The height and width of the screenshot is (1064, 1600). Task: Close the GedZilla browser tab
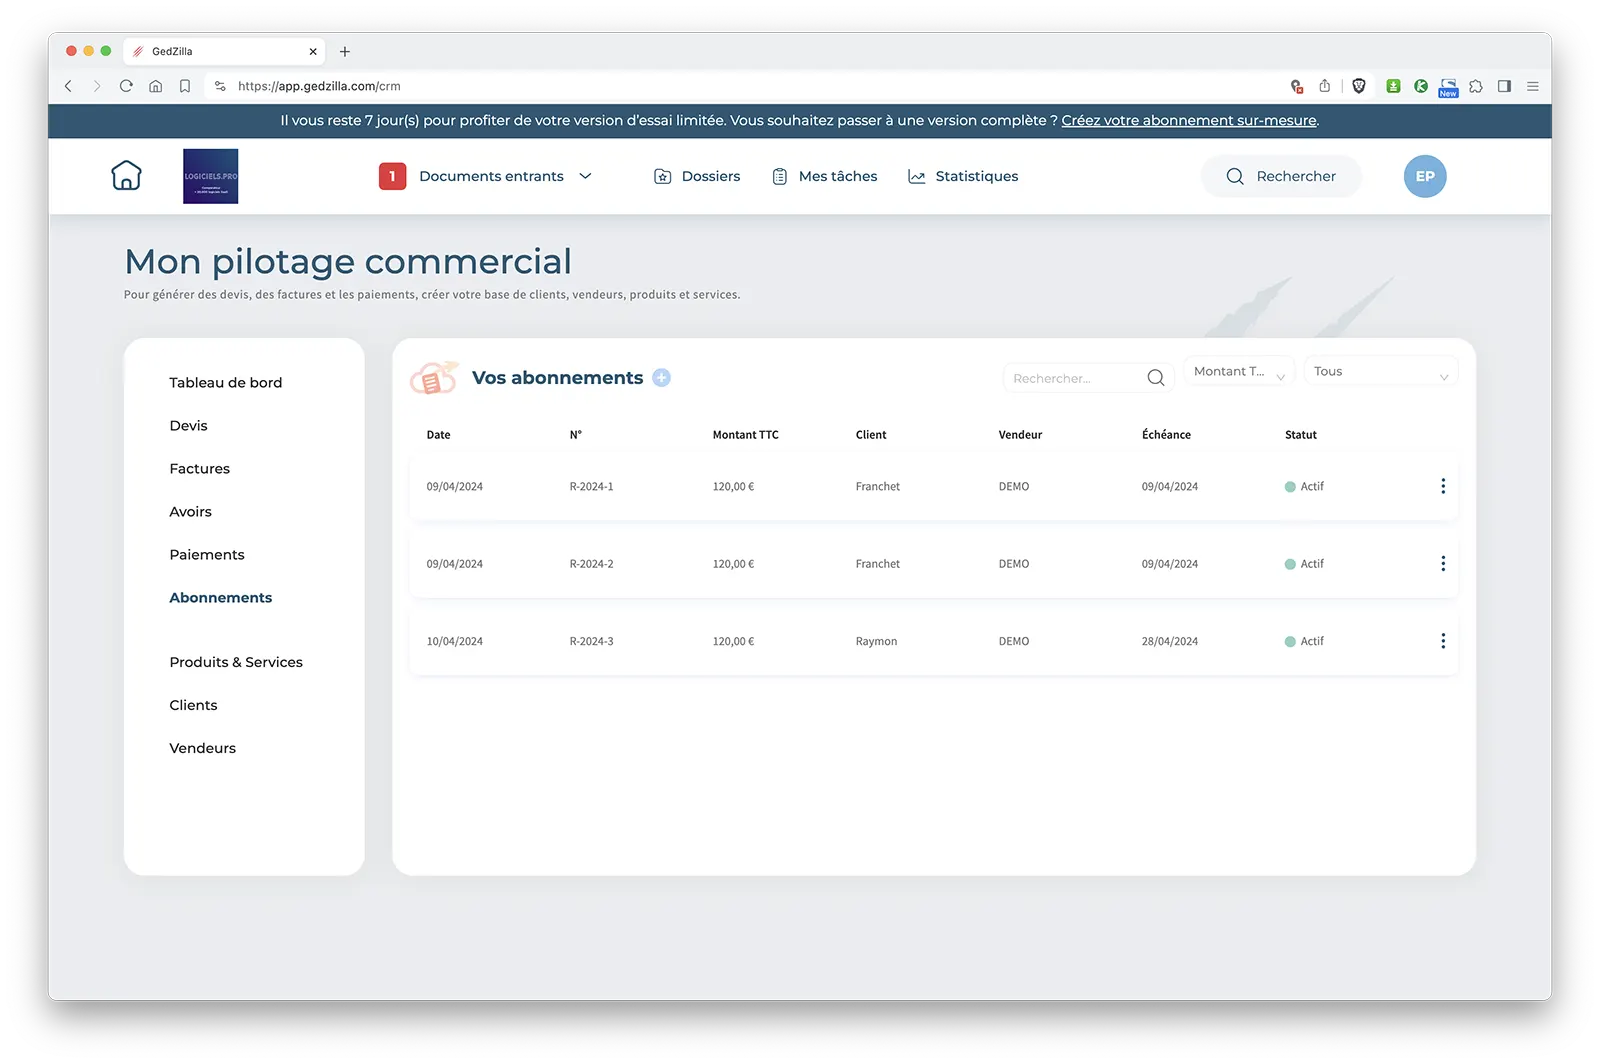tap(313, 51)
